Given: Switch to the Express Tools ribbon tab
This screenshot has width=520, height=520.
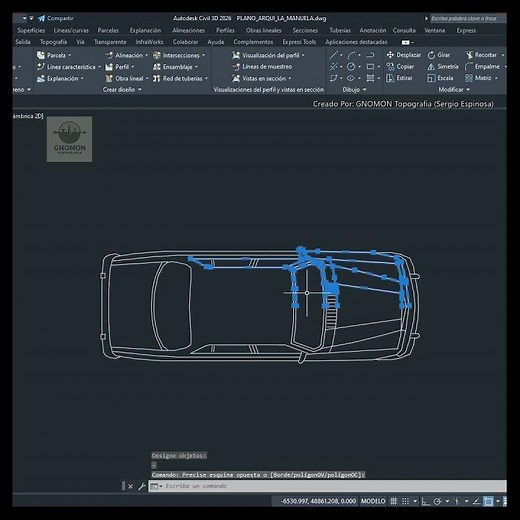Looking at the screenshot, I should point(299,42).
